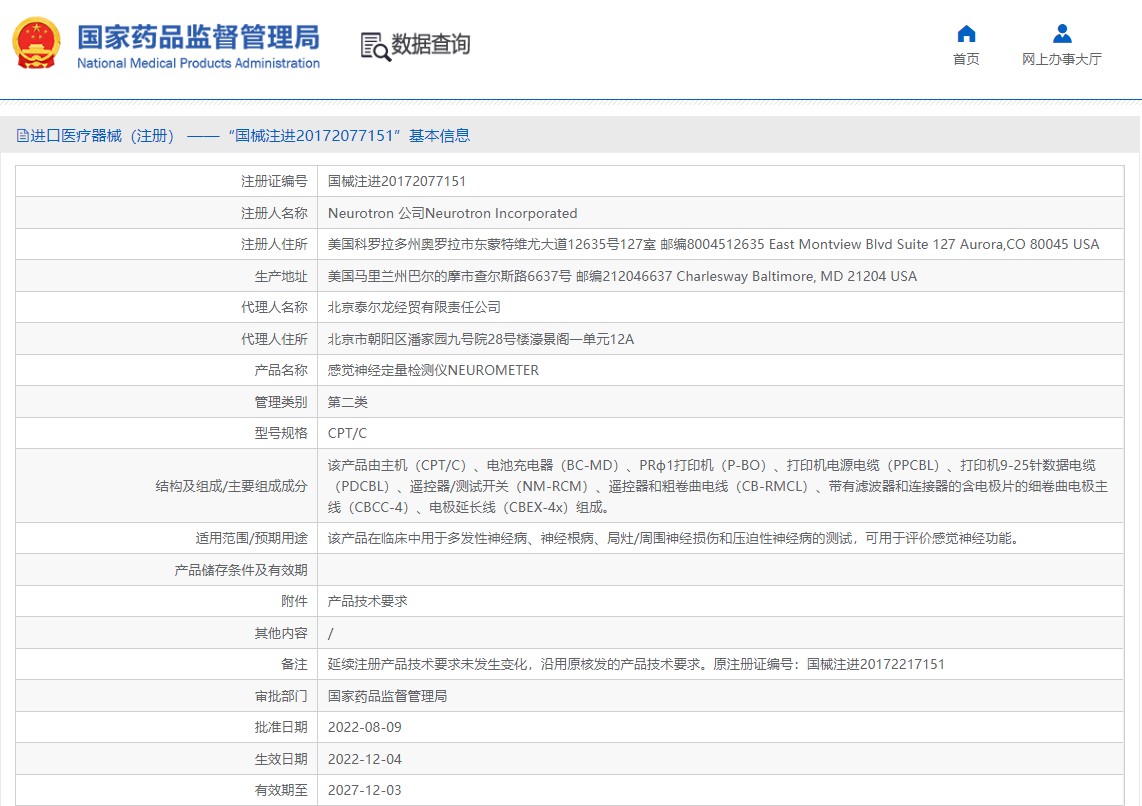Click agent address 北京市朝阳区潘家园 value
Screen dimensions: 1142x806
(x=481, y=339)
